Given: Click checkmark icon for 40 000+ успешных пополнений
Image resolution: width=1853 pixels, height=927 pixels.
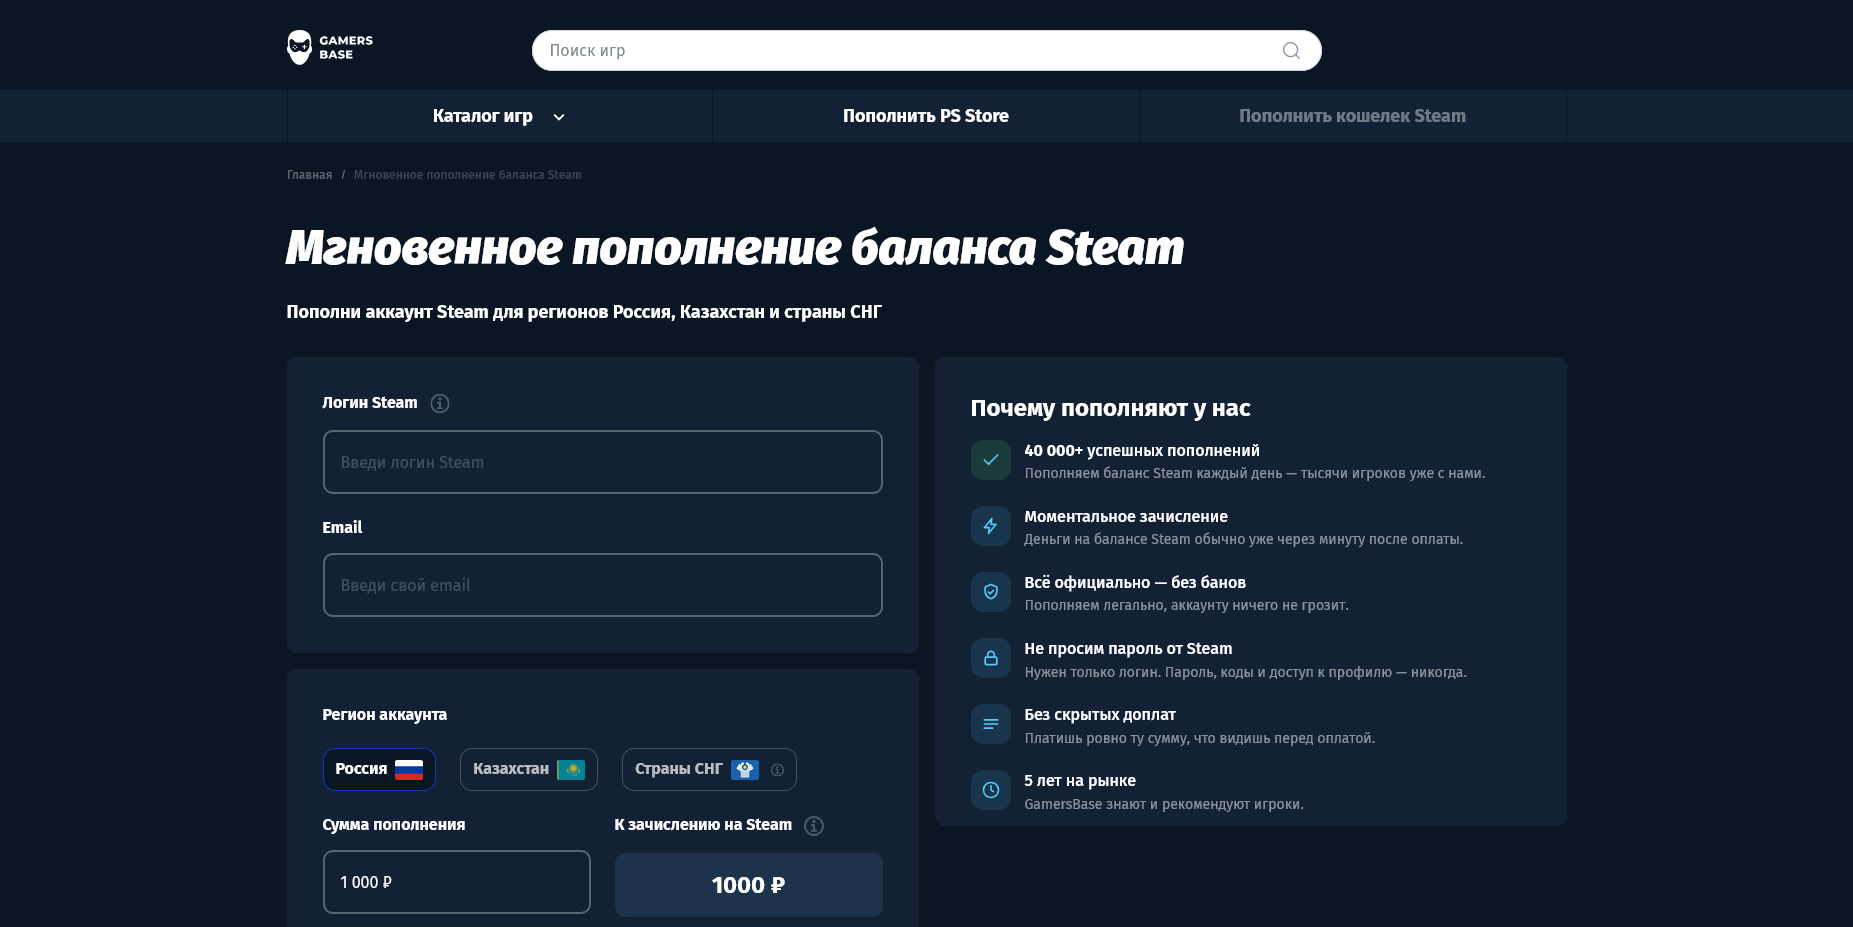Looking at the screenshot, I should coord(990,460).
